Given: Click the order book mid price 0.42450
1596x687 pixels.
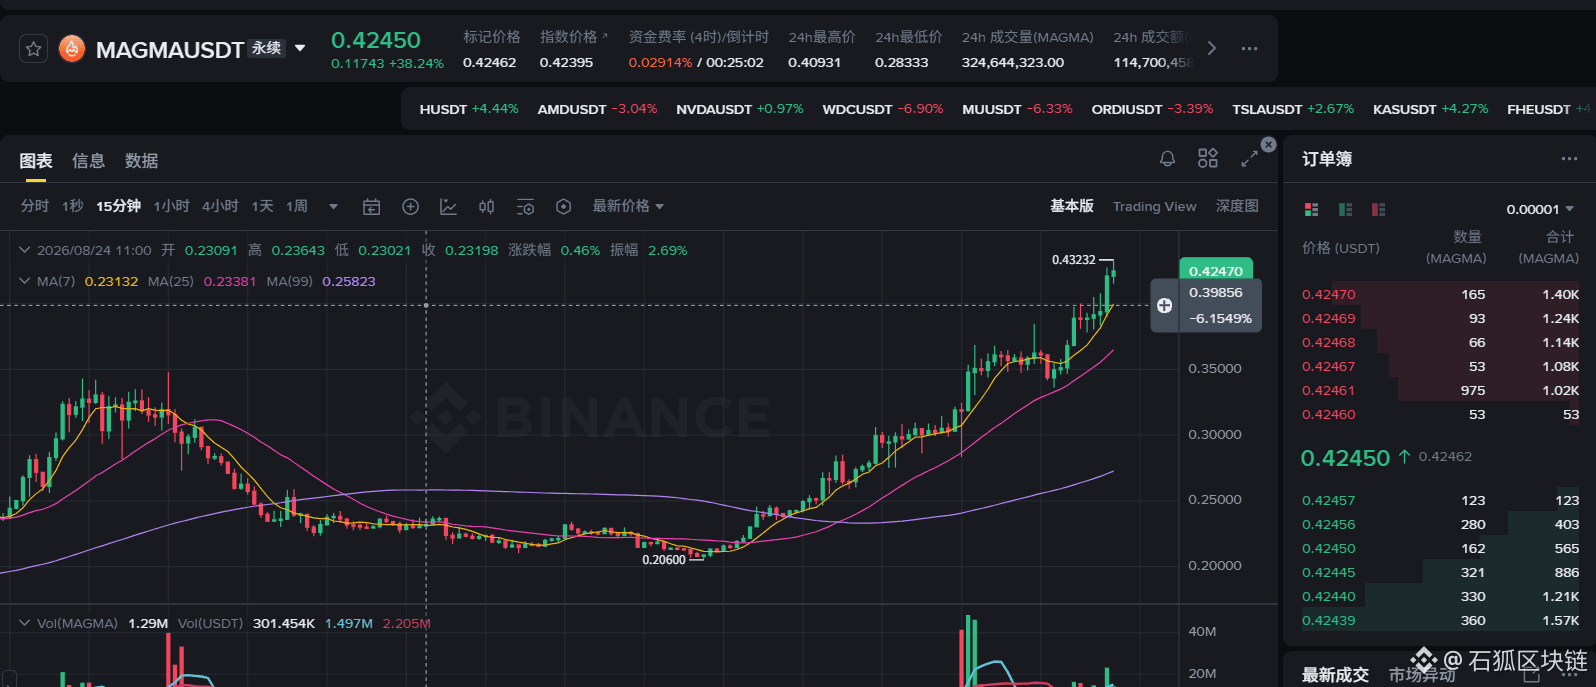Looking at the screenshot, I should (x=1345, y=458).
